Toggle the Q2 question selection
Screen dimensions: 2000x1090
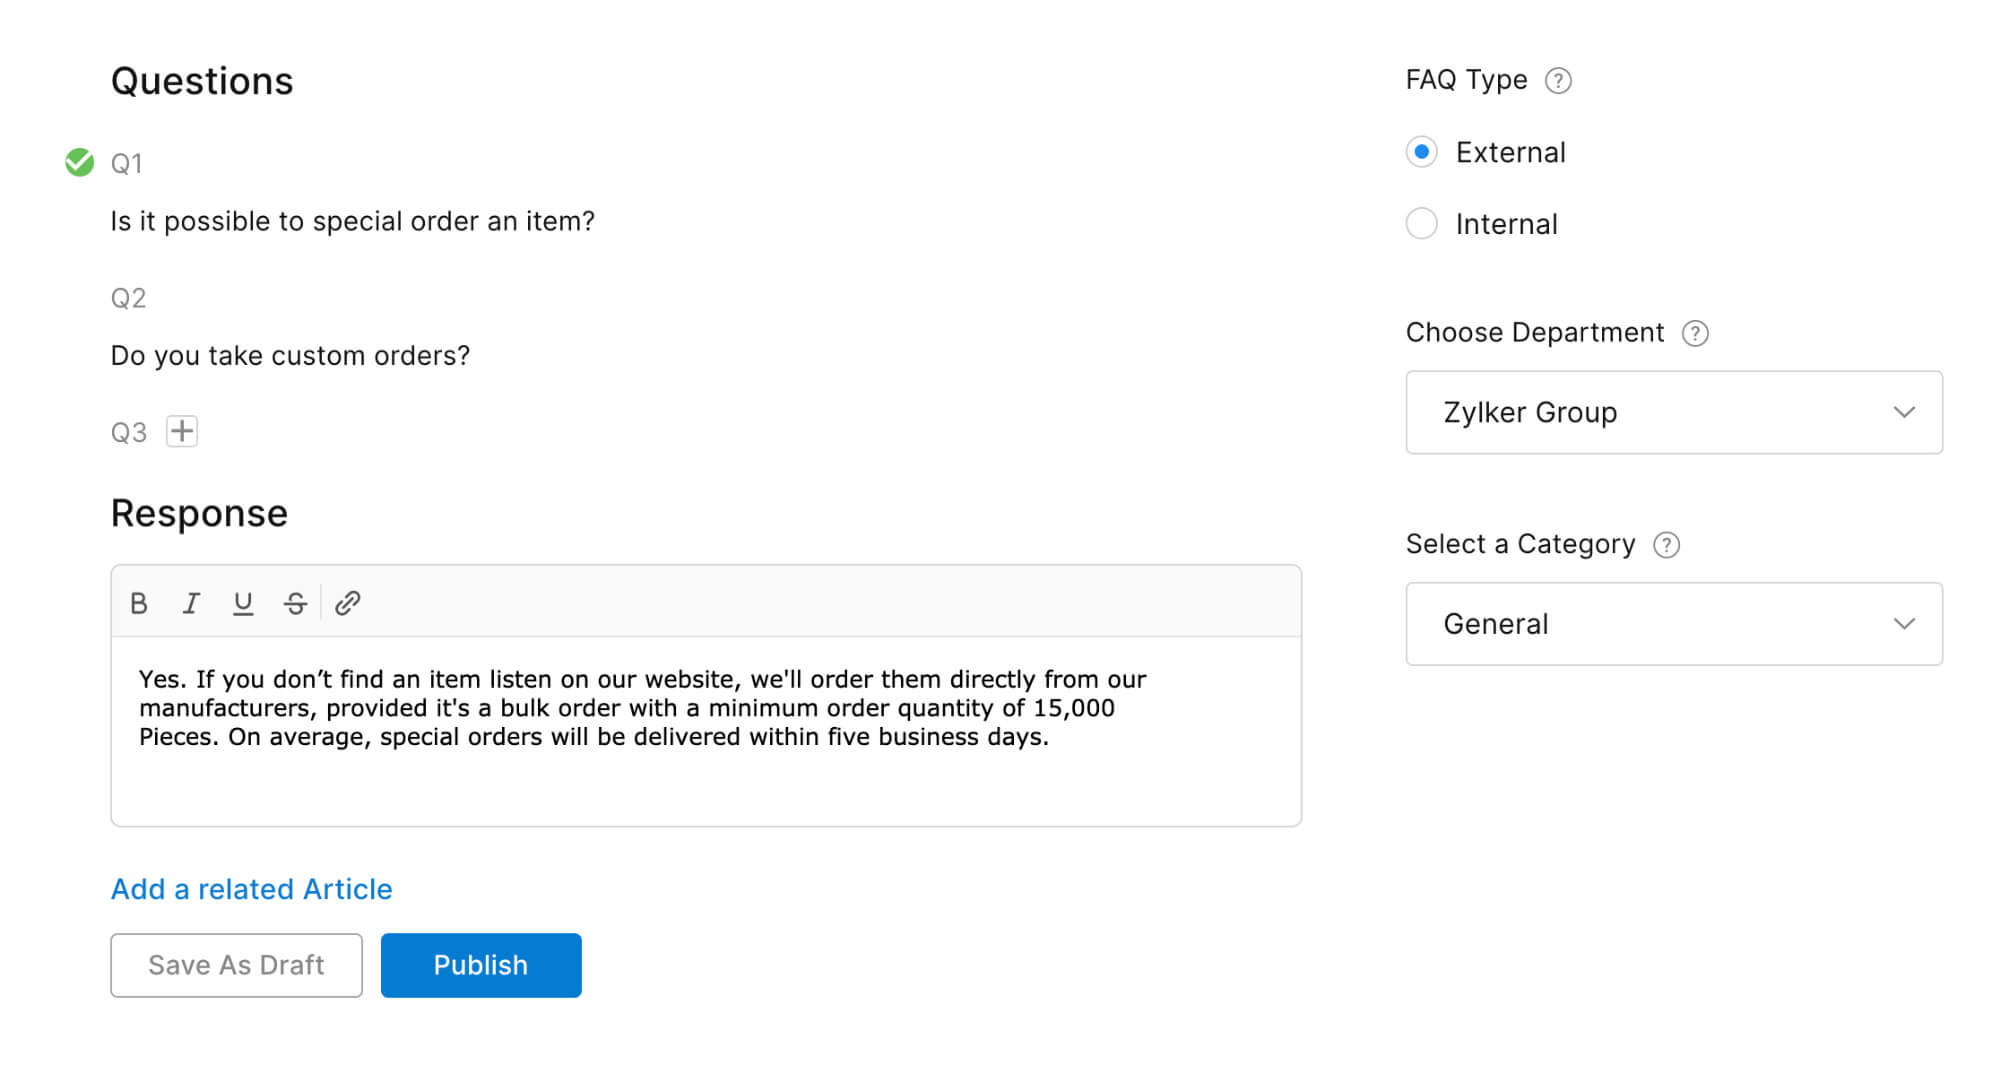pyautogui.click(x=81, y=297)
